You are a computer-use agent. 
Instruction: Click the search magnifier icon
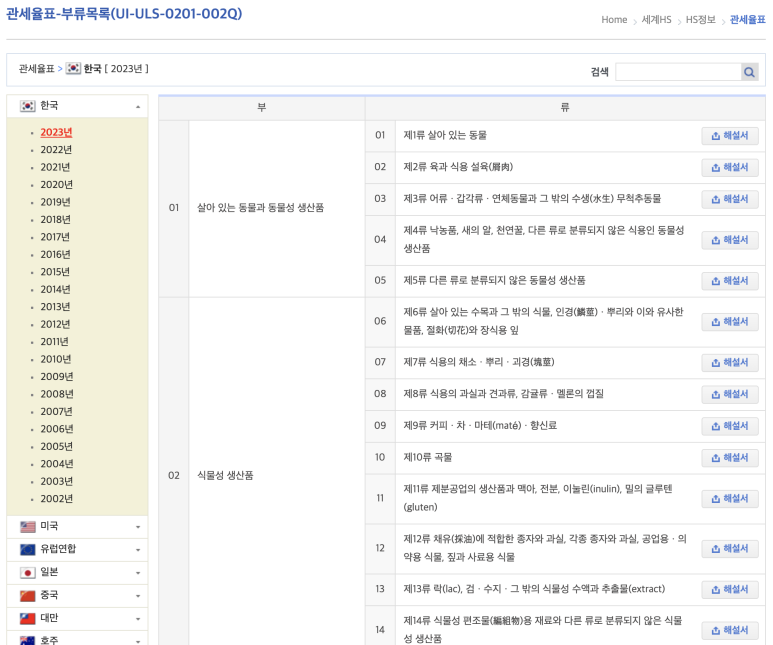(749, 72)
